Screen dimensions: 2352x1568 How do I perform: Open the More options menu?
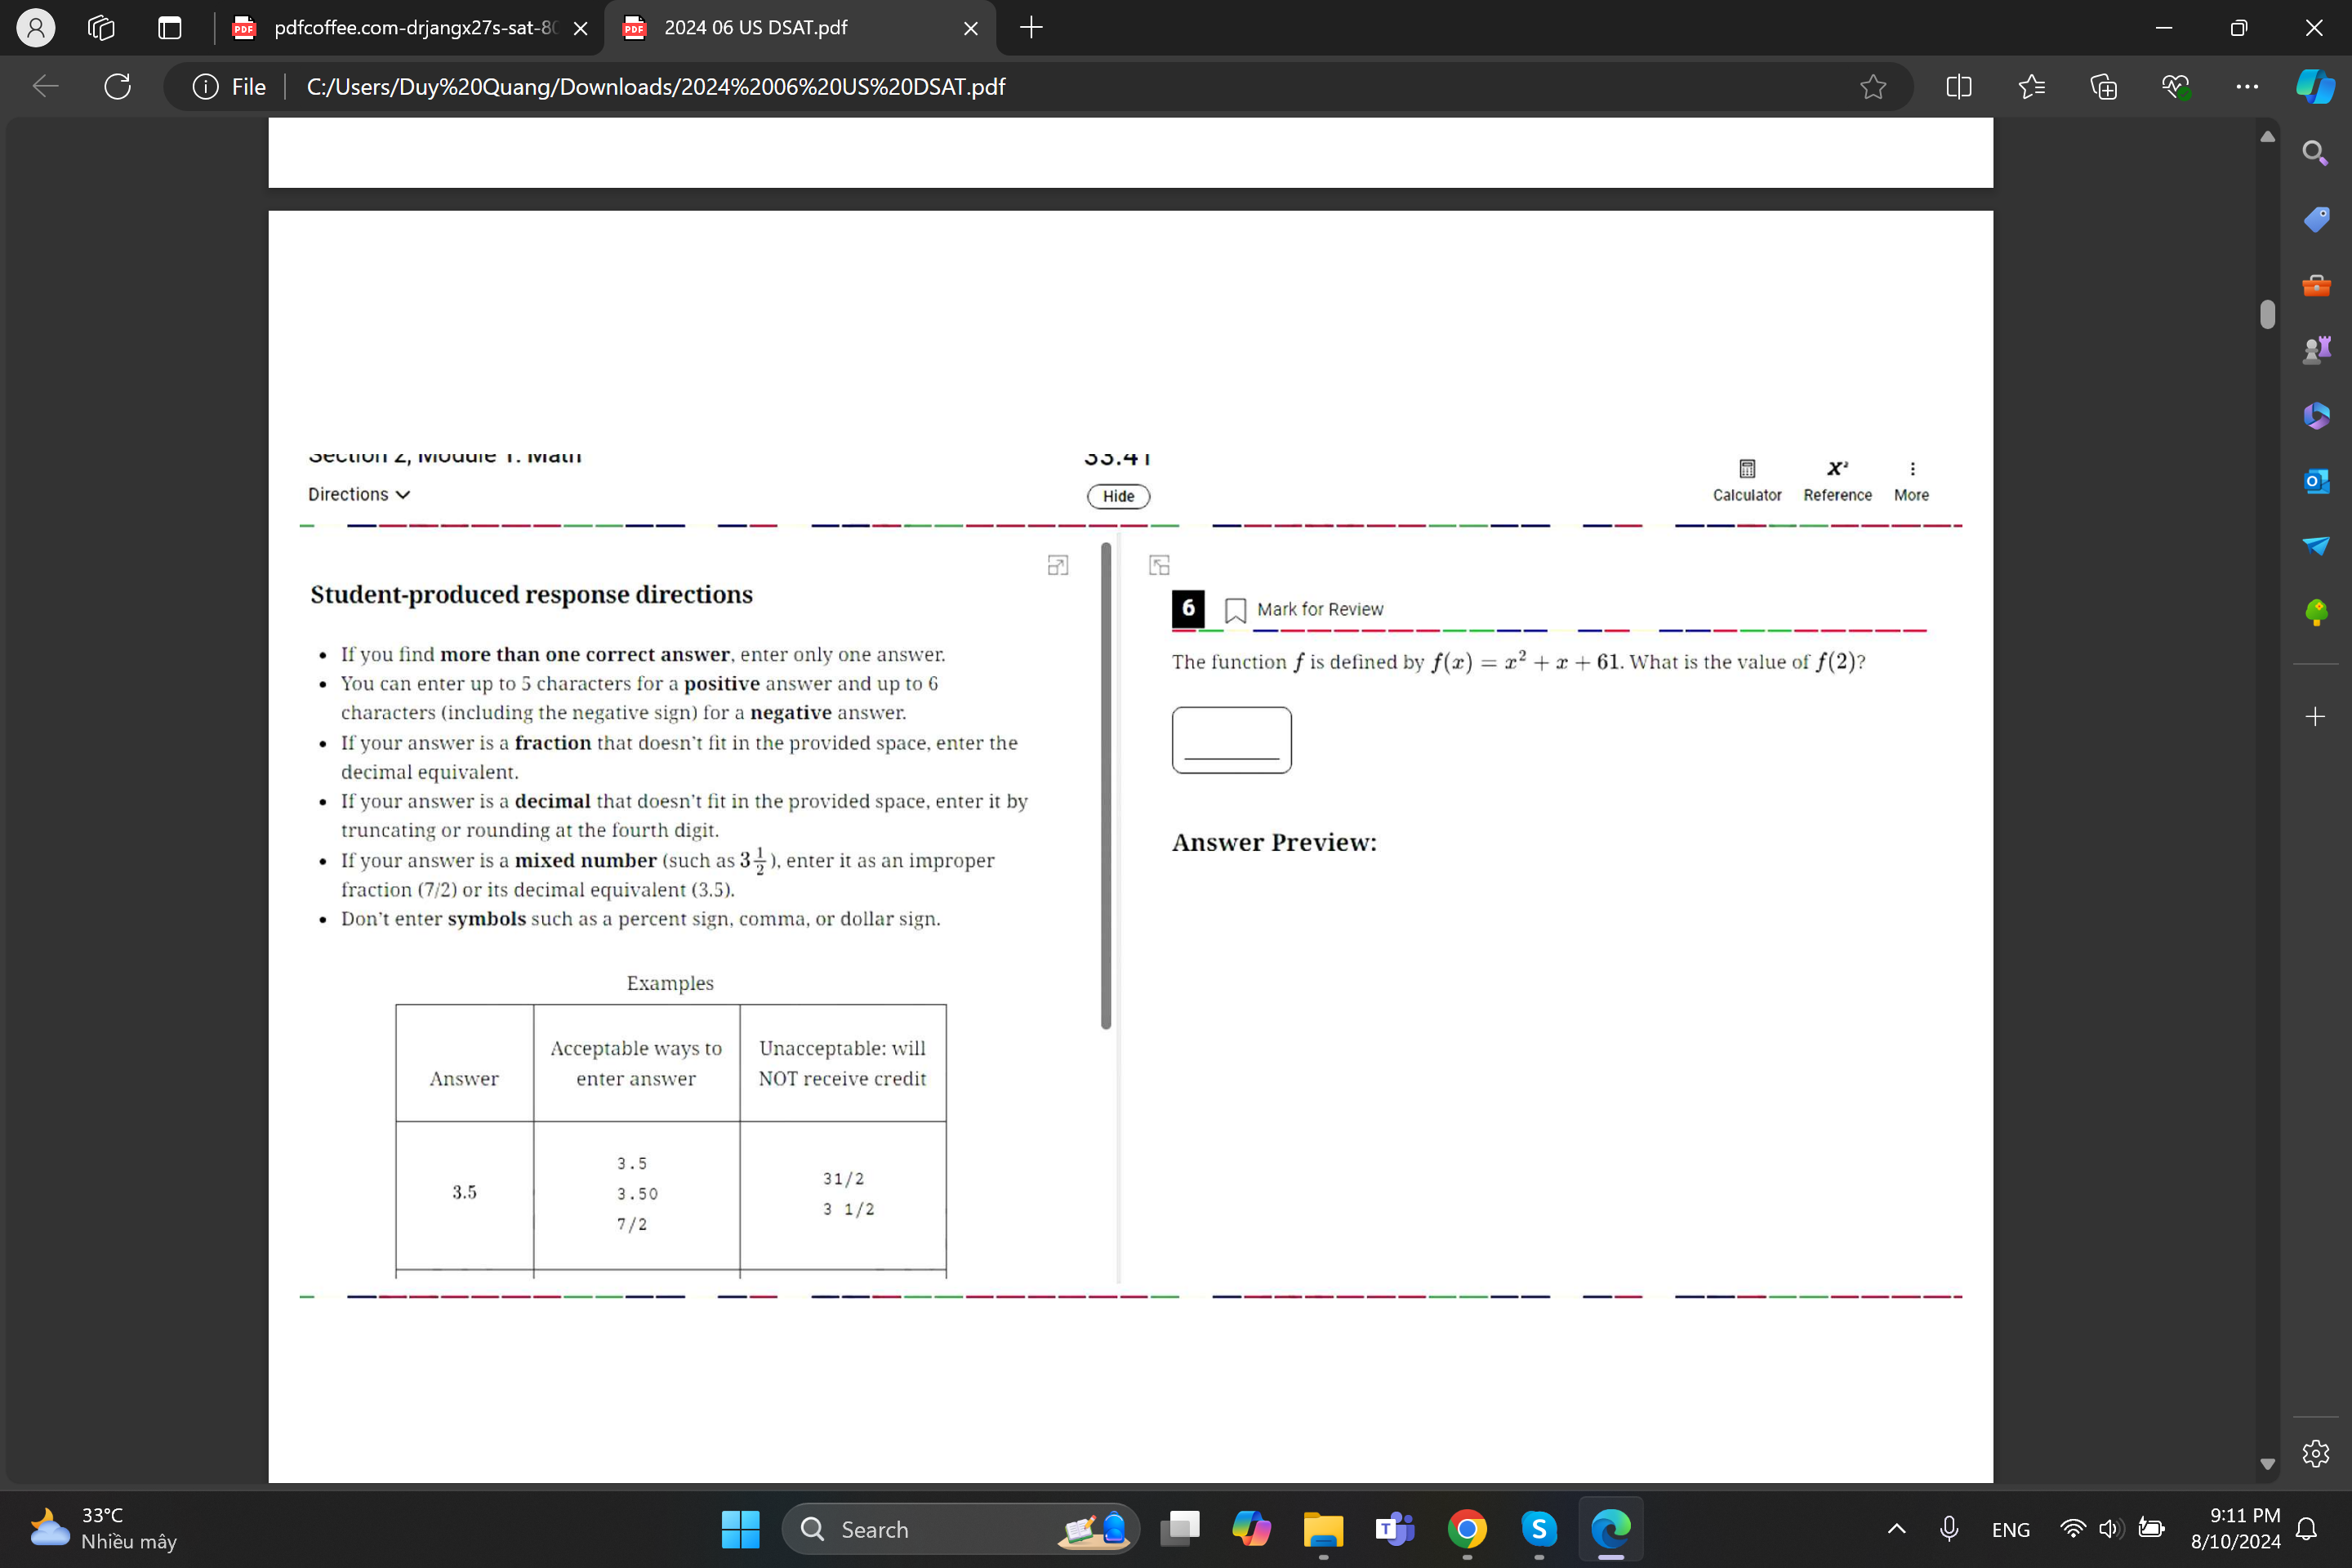[1911, 481]
